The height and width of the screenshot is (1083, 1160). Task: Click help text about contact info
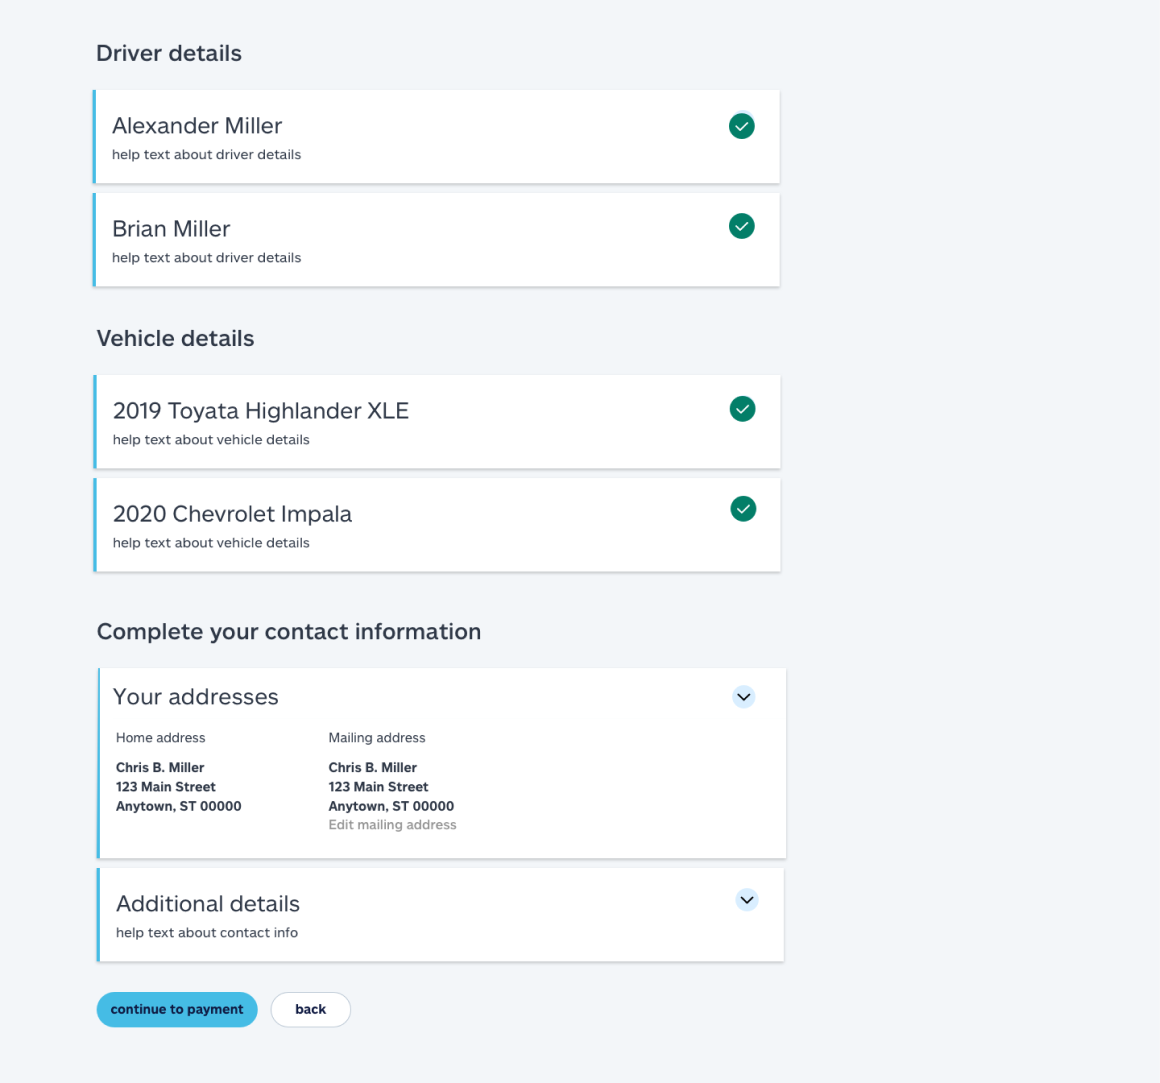tap(207, 933)
